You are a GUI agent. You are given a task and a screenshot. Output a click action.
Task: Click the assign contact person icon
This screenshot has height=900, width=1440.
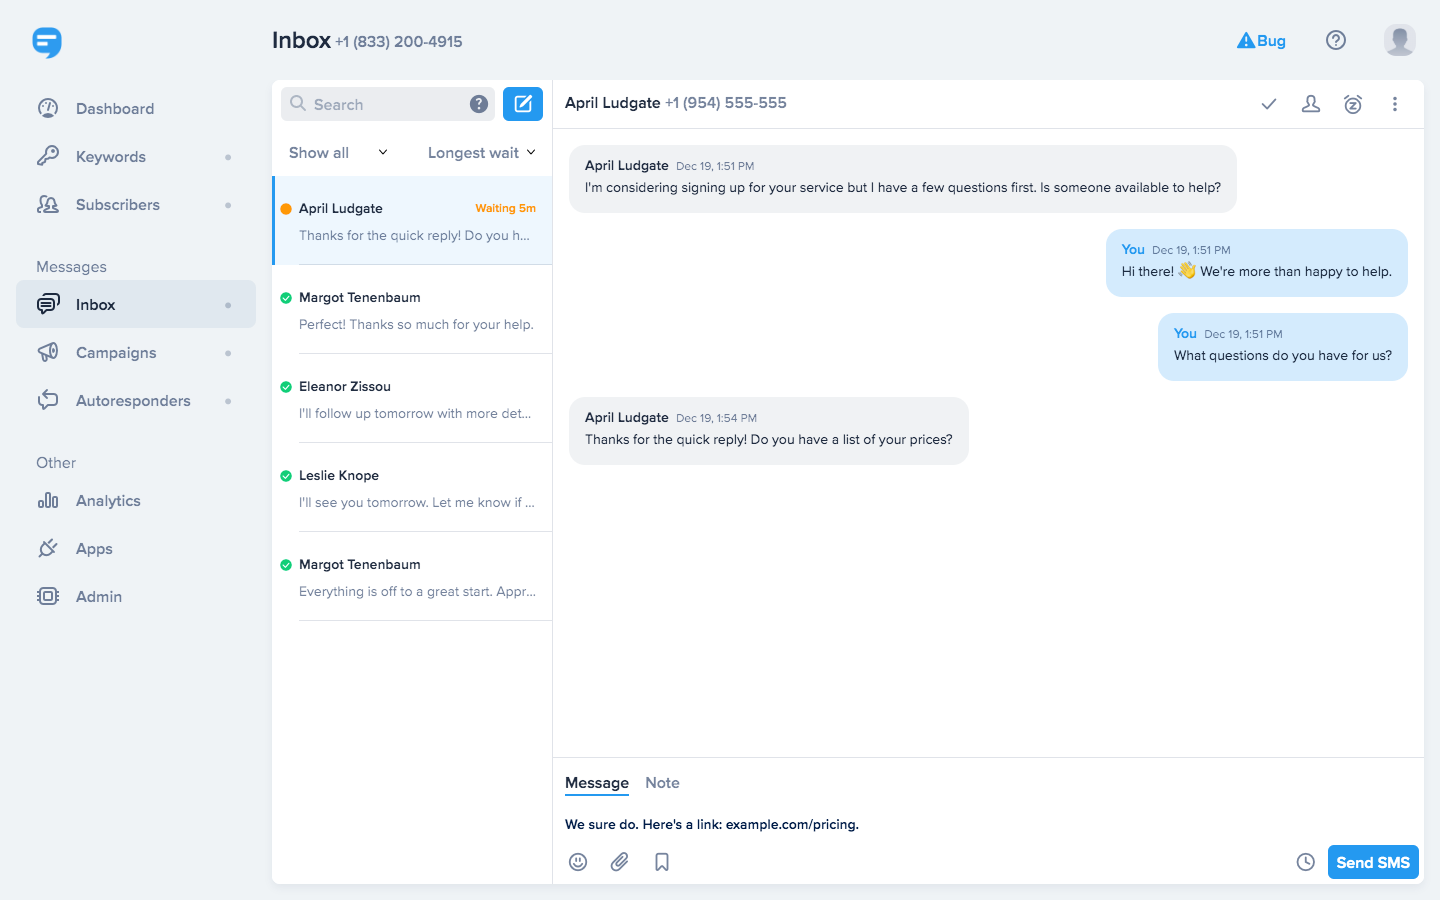(1310, 104)
